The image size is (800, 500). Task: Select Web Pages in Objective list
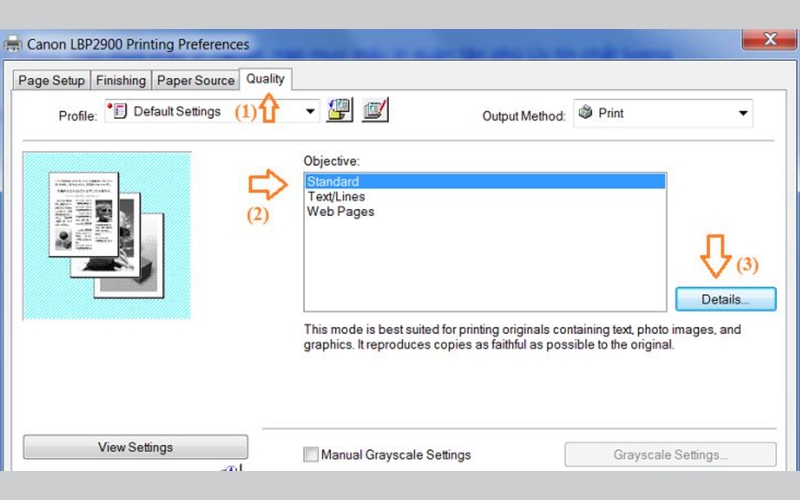pyautogui.click(x=485, y=211)
